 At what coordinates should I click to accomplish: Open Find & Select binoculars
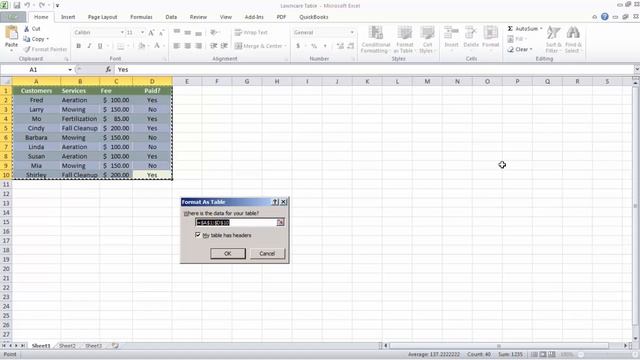pyautogui.click(x=573, y=40)
